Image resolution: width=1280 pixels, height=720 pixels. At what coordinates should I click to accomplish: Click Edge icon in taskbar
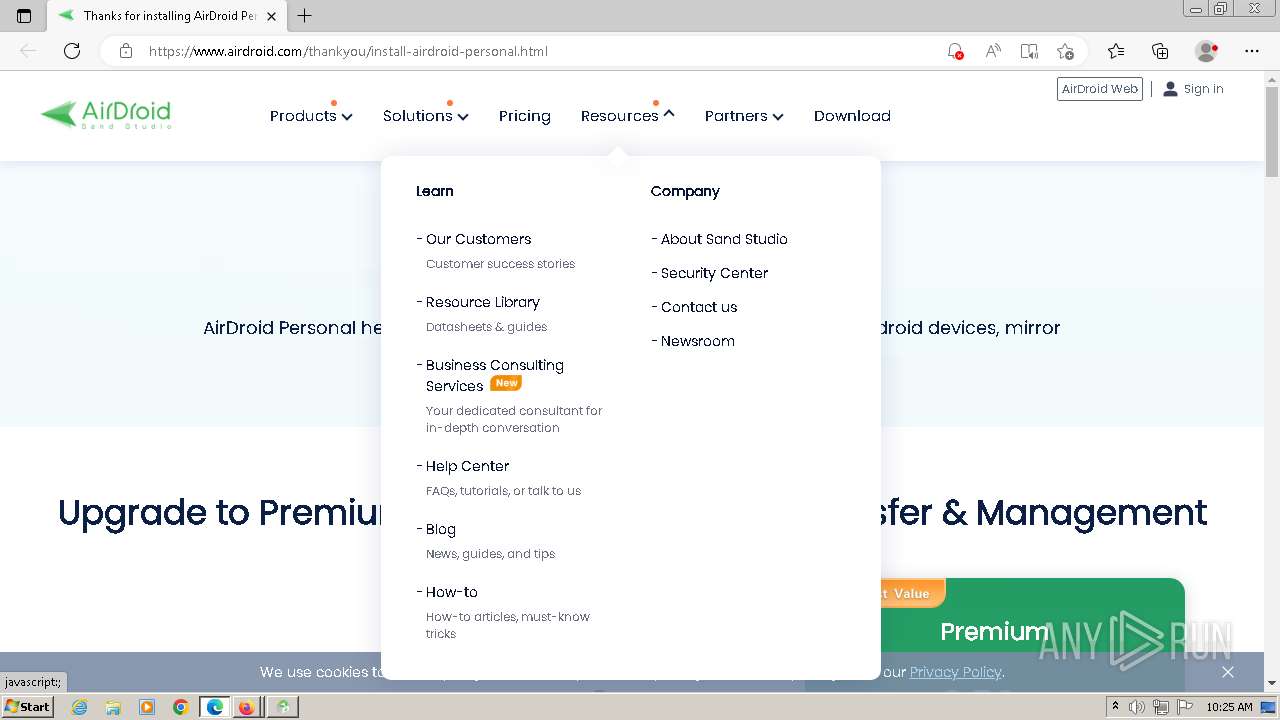[x=215, y=707]
